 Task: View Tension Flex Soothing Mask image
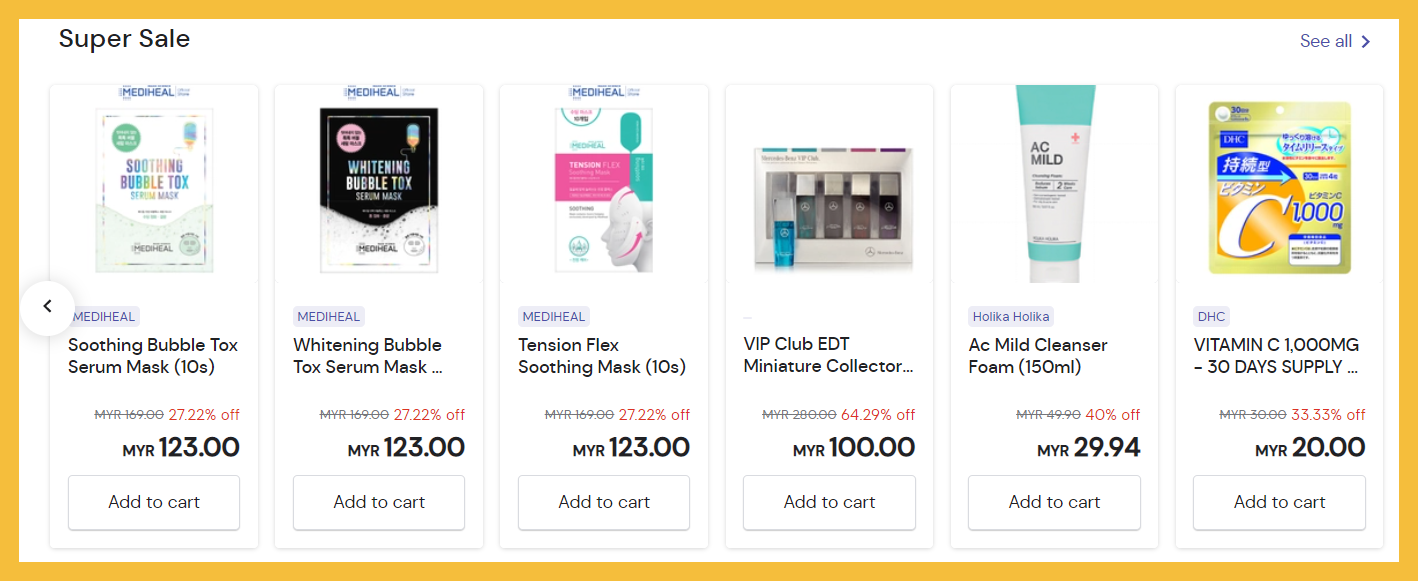point(604,185)
